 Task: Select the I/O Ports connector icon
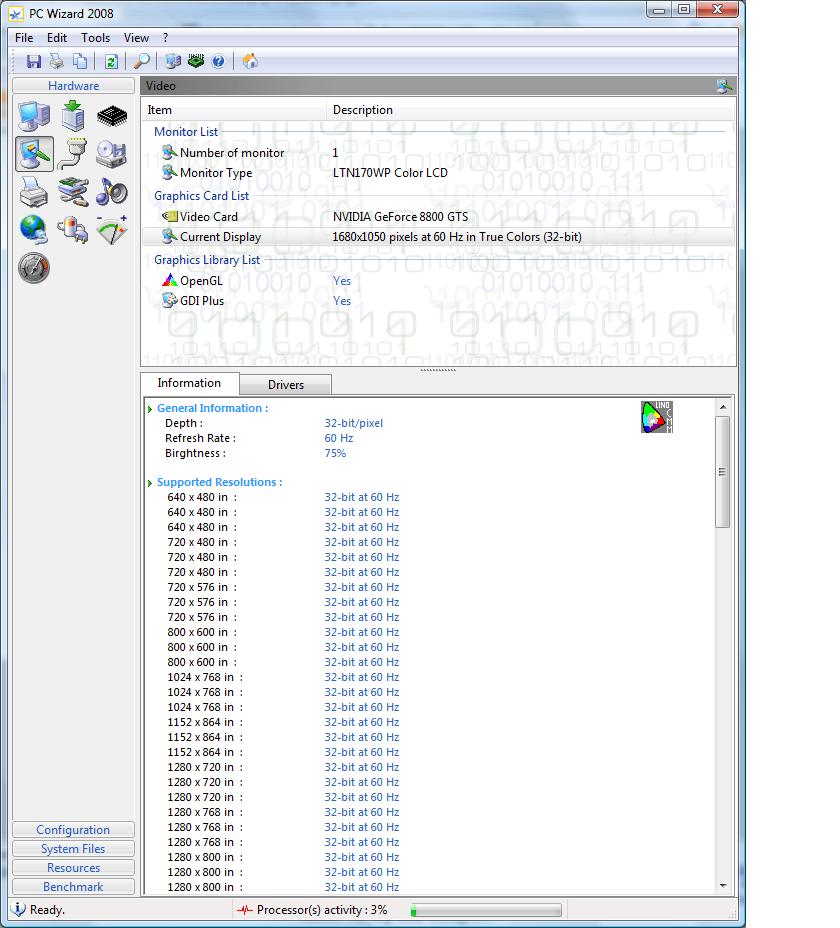[x=73, y=154]
